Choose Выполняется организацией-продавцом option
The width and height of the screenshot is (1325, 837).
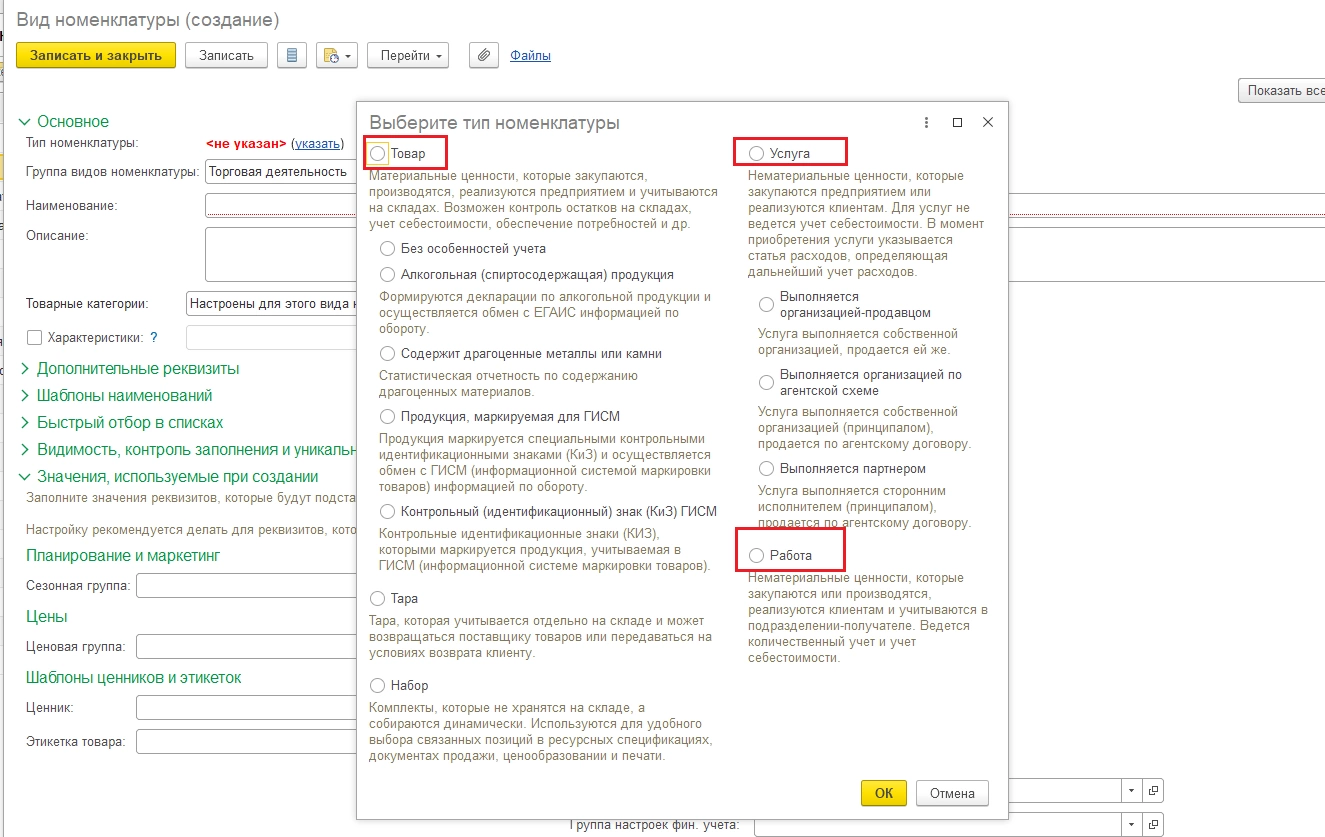tap(767, 304)
